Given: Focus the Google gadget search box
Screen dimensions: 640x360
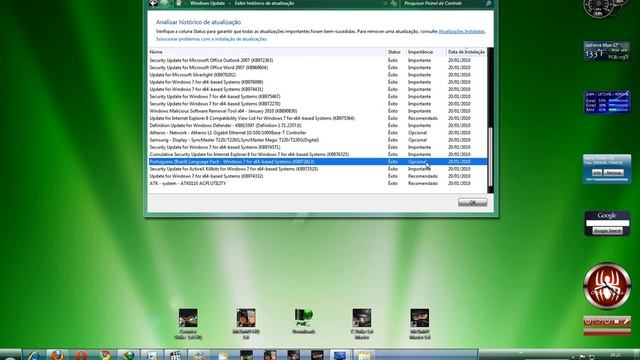Looking at the screenshot, I should click(607, 223).
